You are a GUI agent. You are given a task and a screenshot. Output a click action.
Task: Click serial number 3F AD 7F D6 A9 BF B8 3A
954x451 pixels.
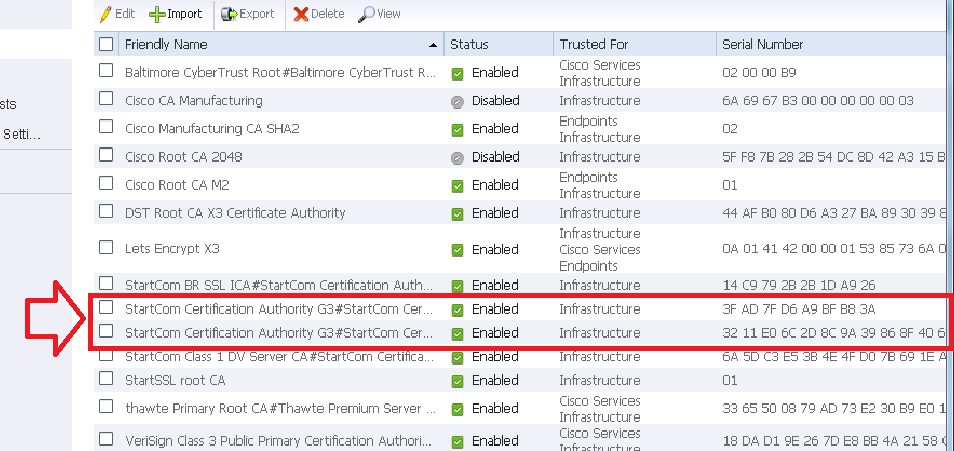[x=798, y=309]
